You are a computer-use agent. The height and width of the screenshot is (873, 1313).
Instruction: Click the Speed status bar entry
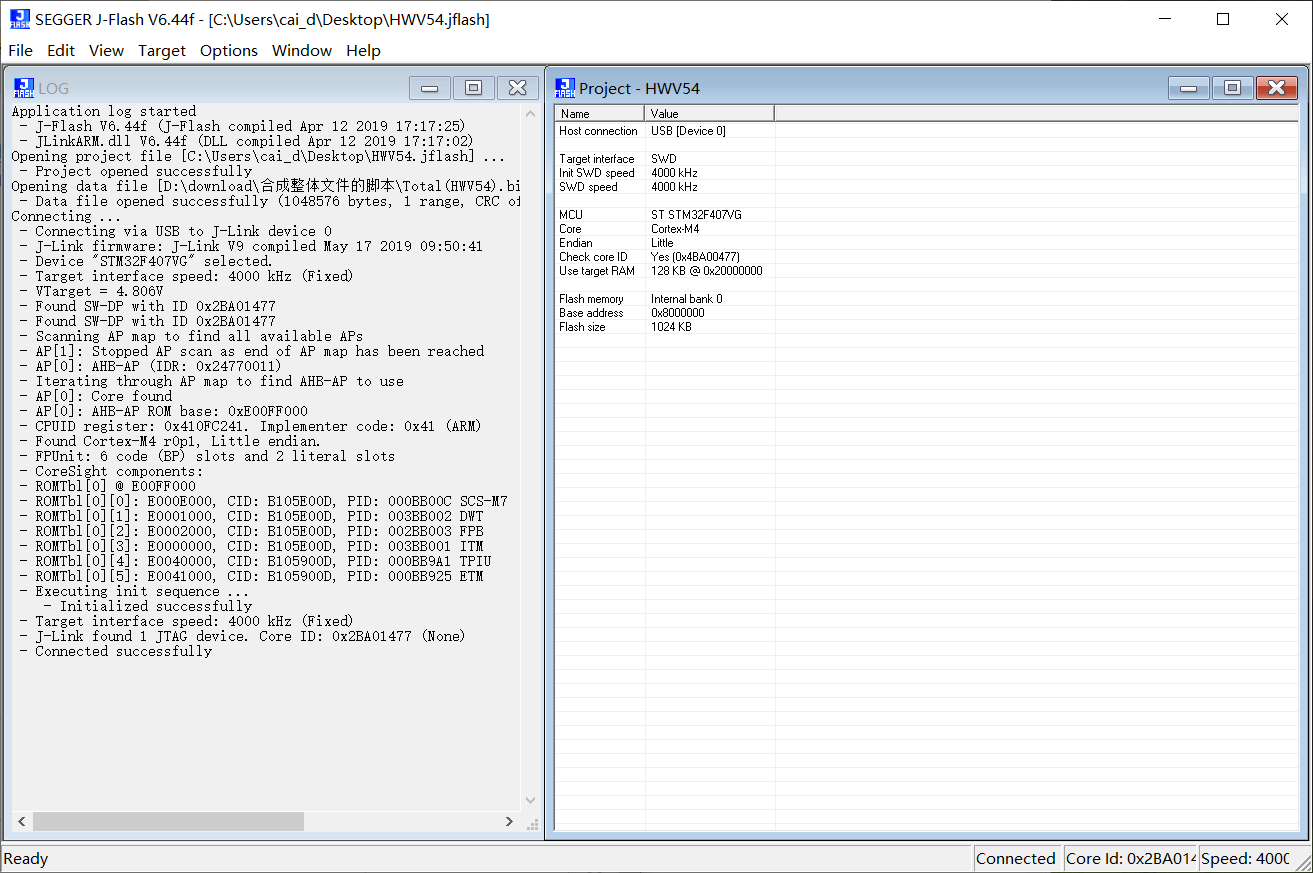[x=1245, y=858]
